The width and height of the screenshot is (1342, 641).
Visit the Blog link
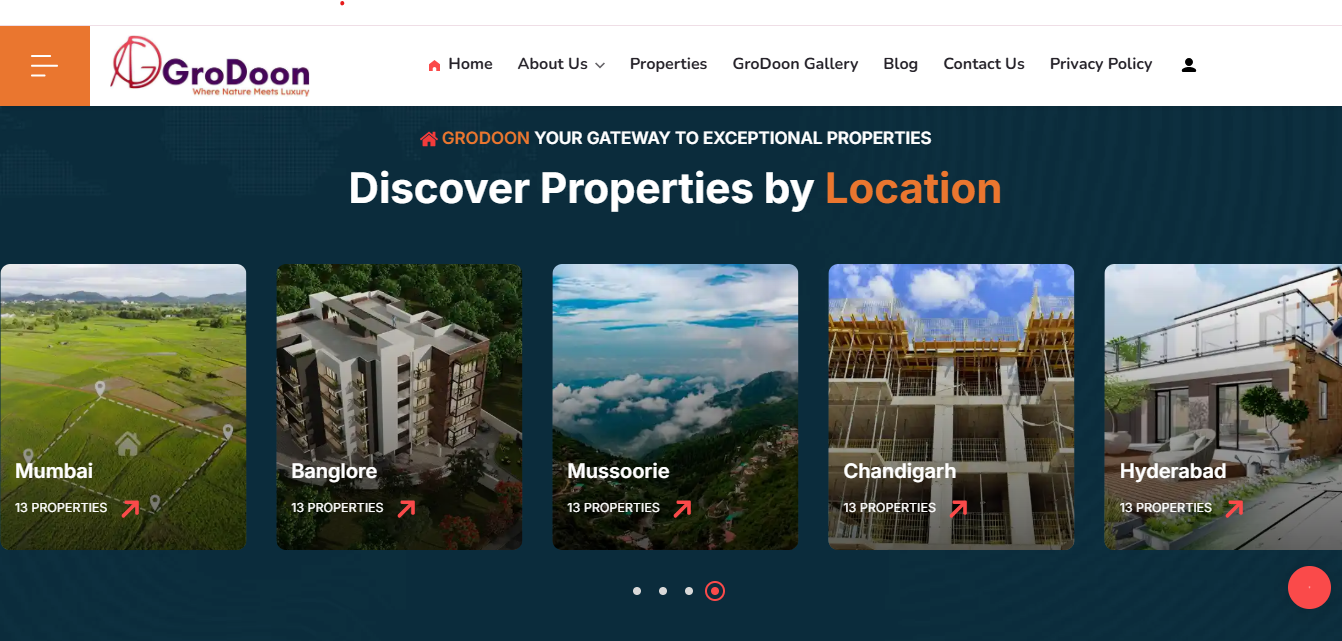(x=900, y=64)
